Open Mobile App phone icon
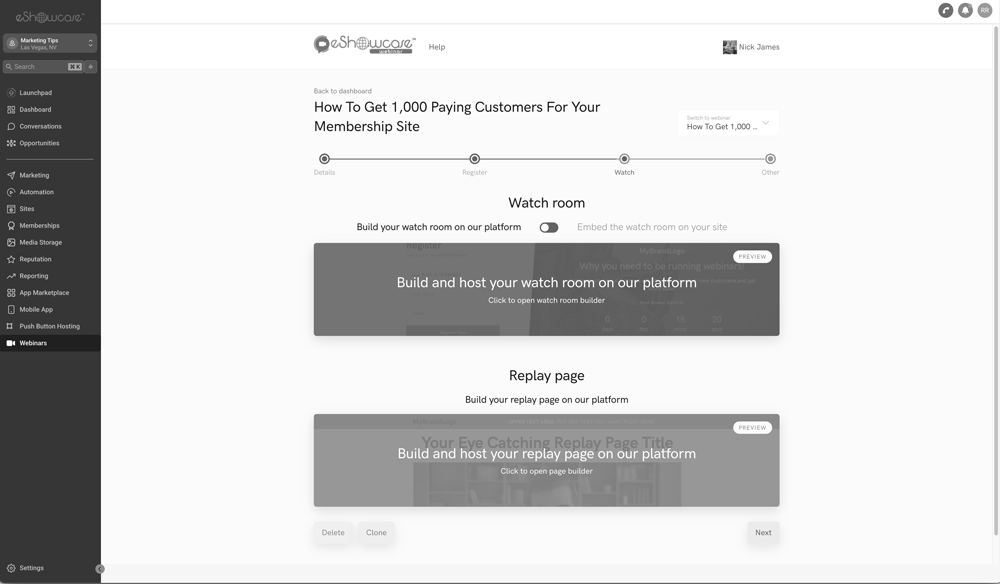1000x584 pixels. (11, 309)
